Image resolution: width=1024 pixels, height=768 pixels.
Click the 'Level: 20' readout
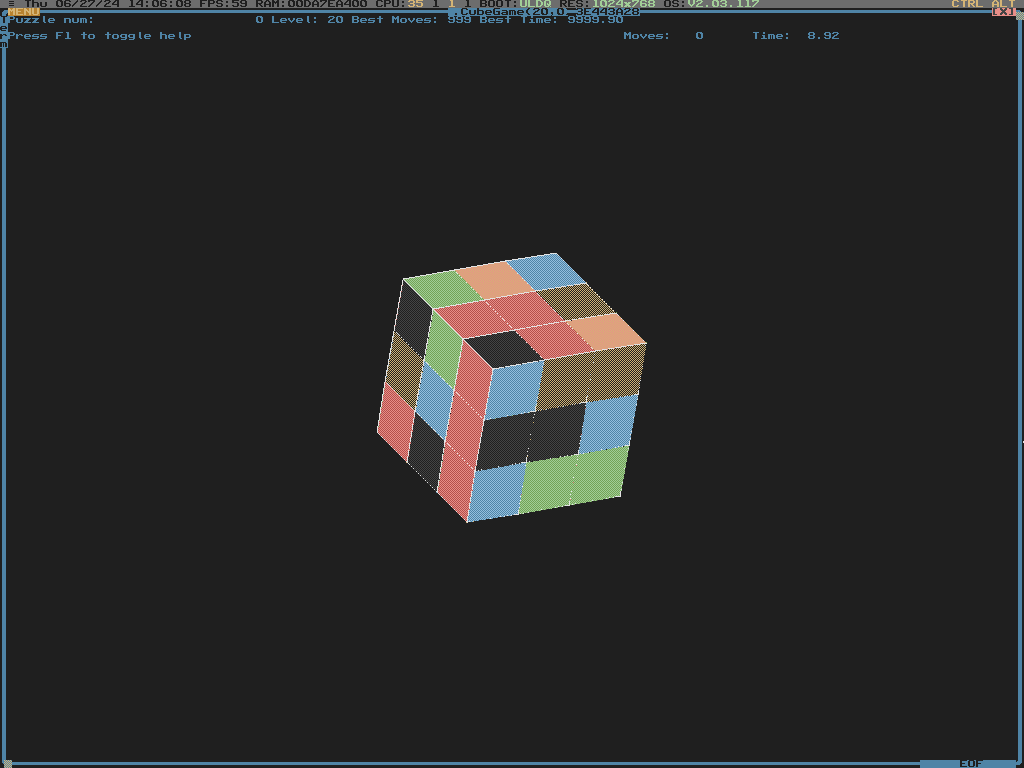[x=307, y=20]
